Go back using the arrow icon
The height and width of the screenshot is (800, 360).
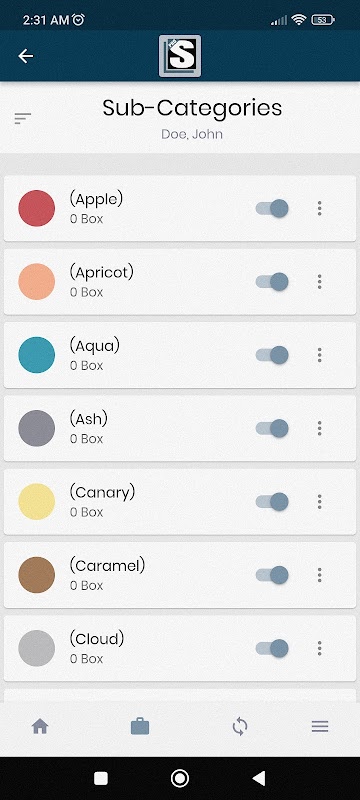(25, 56)
